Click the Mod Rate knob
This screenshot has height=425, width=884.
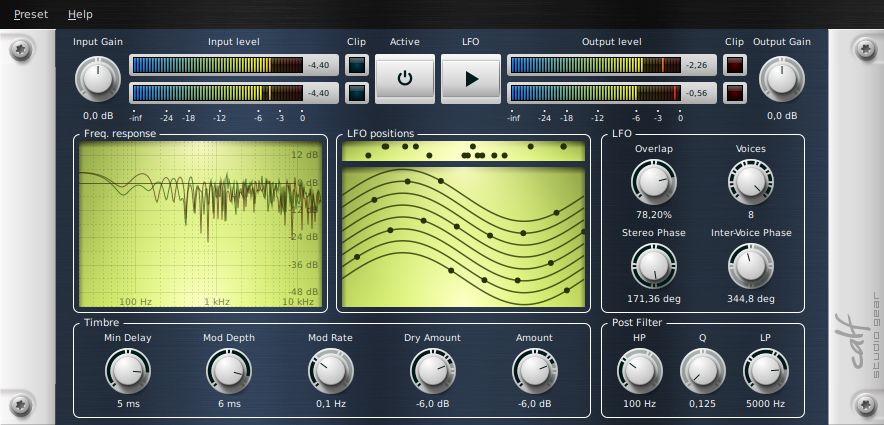pos(330,372)
